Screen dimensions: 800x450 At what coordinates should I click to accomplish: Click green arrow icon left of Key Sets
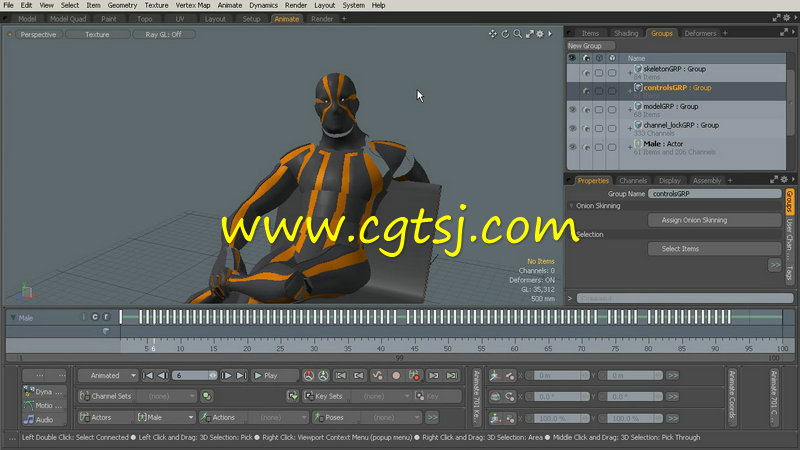293,396
